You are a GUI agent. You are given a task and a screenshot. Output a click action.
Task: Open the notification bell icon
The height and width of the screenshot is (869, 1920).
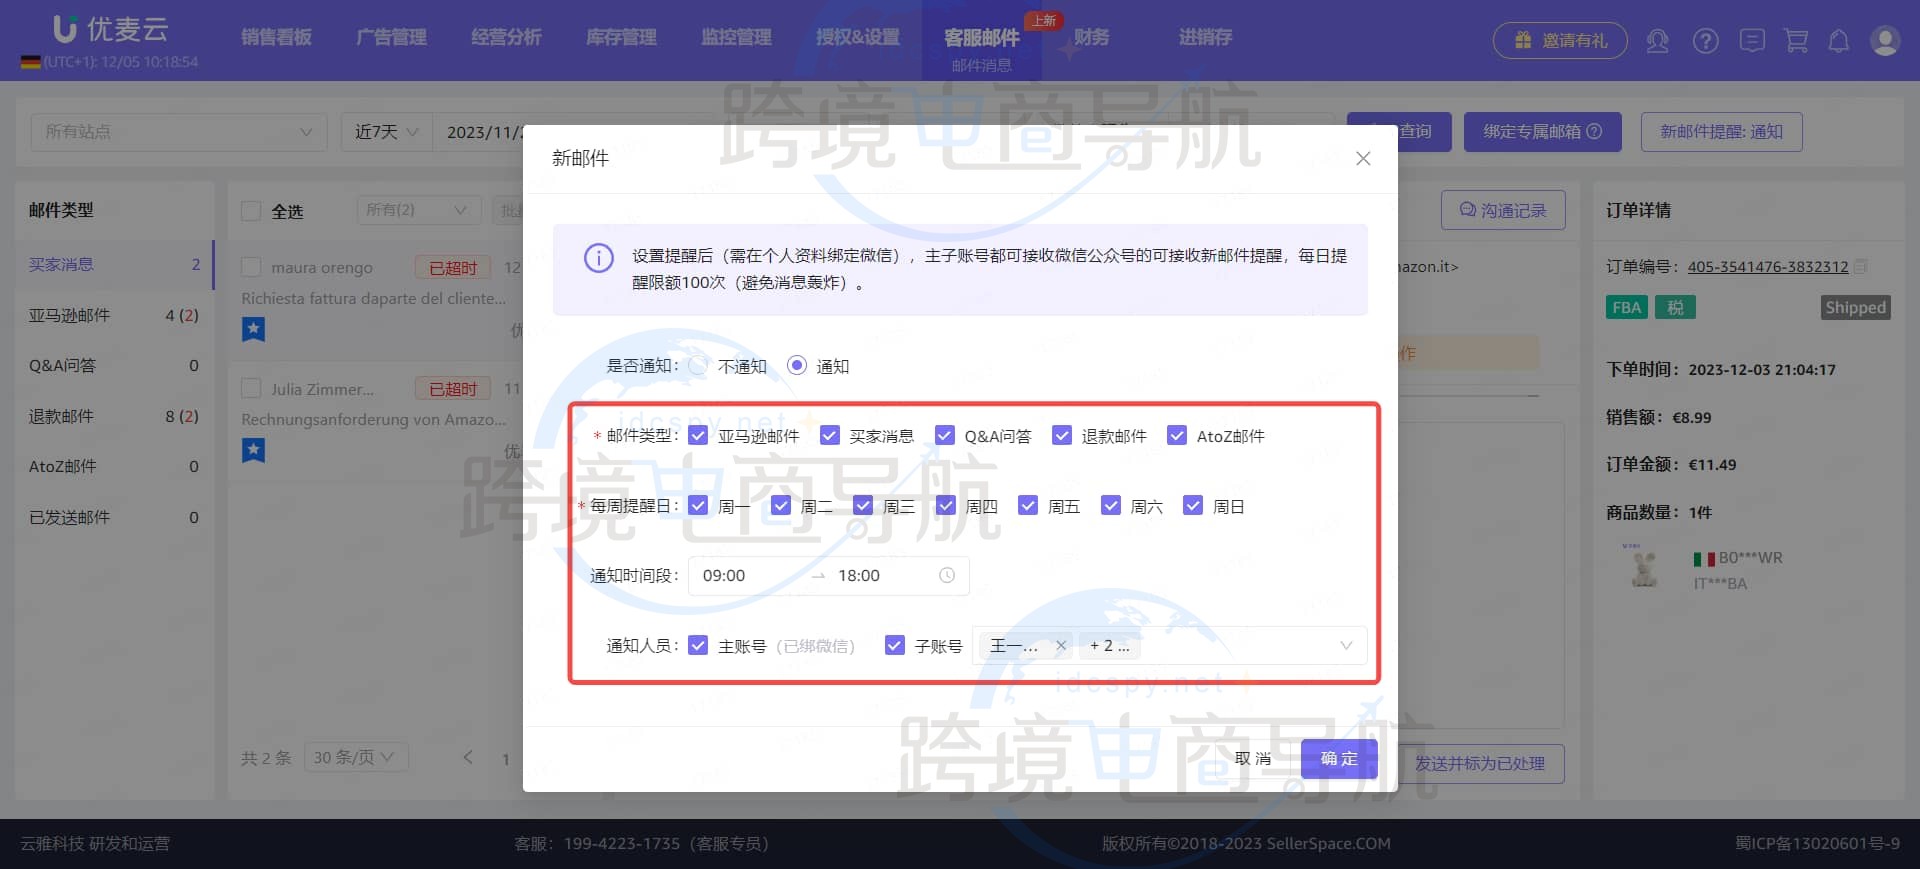point(1838,41)
